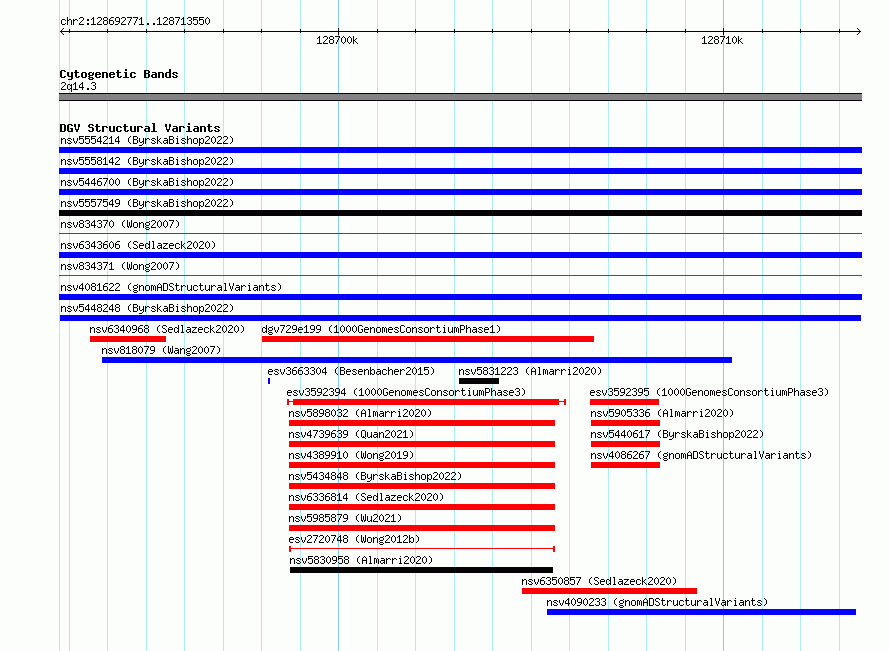Screen dimensions: 890x651
Task: Open the nsv834370 (Wong2007) variant label
Action: 120,224
